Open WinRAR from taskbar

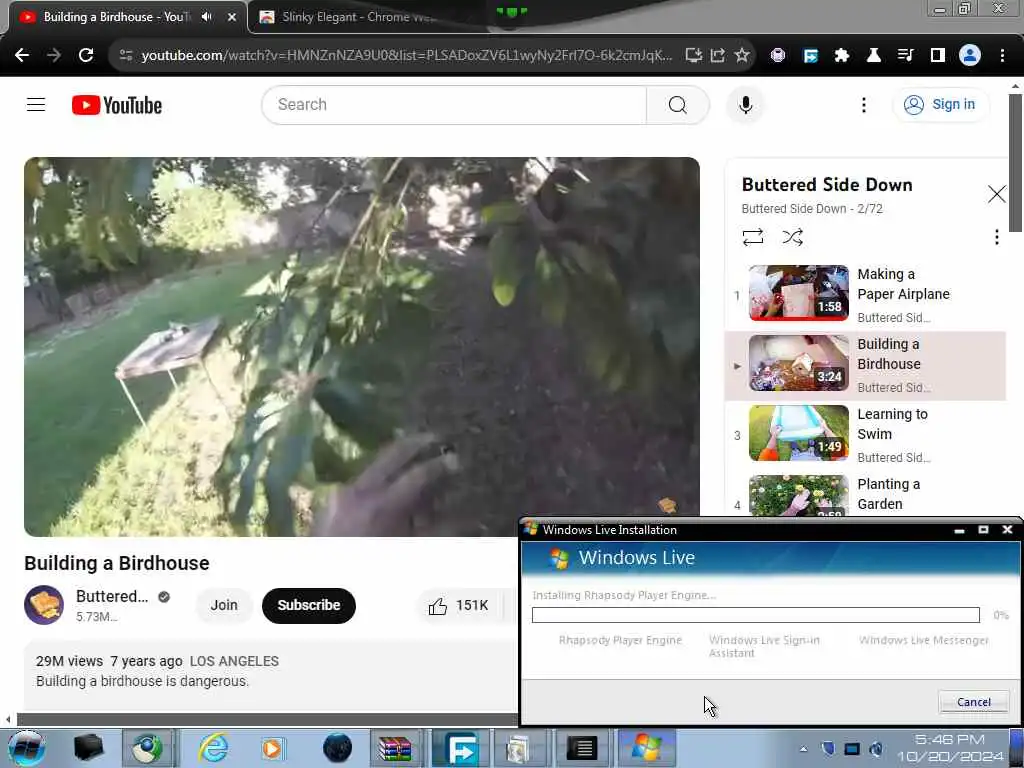(x=396, y=748)
